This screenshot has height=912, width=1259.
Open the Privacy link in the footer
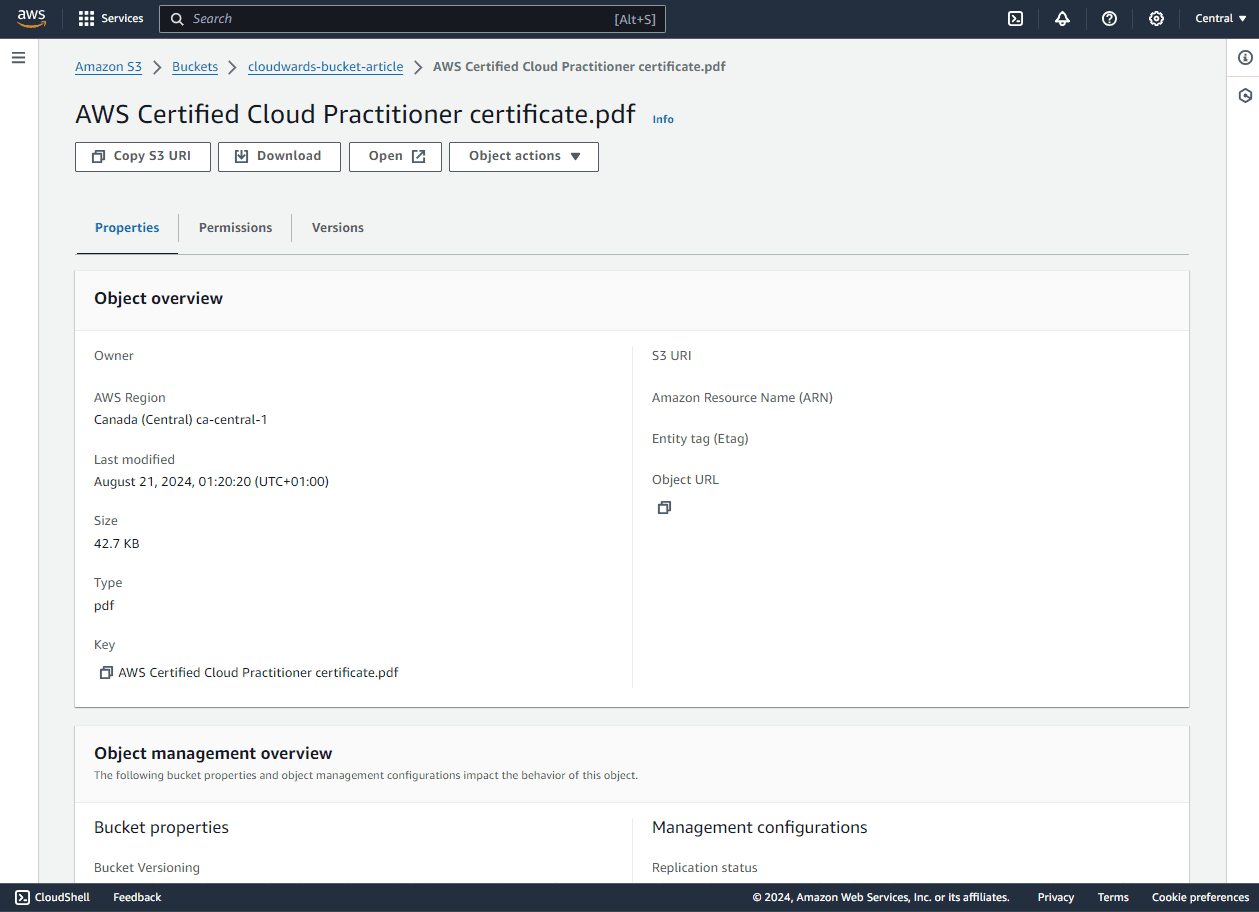1056,897
